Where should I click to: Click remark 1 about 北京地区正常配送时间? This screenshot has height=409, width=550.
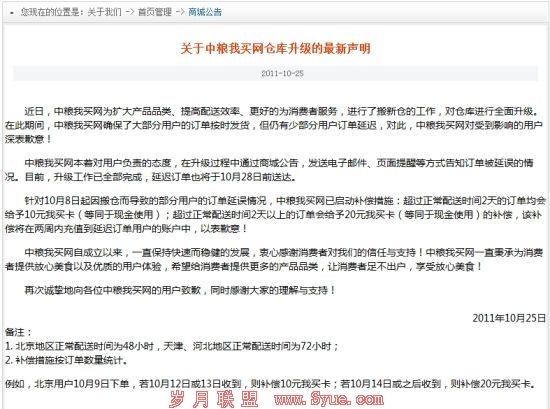coord(172,346)
